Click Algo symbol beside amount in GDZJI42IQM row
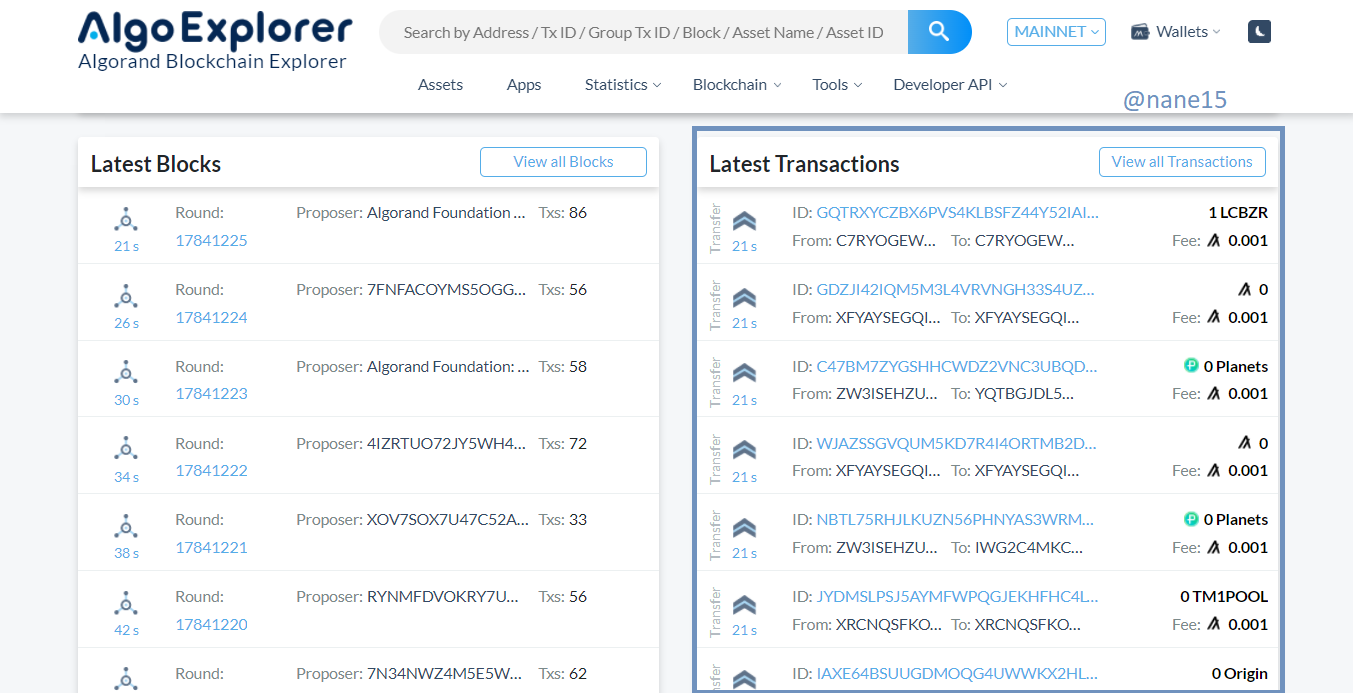The height and width of the screenshot is (693, 1353). (1245, 290)
